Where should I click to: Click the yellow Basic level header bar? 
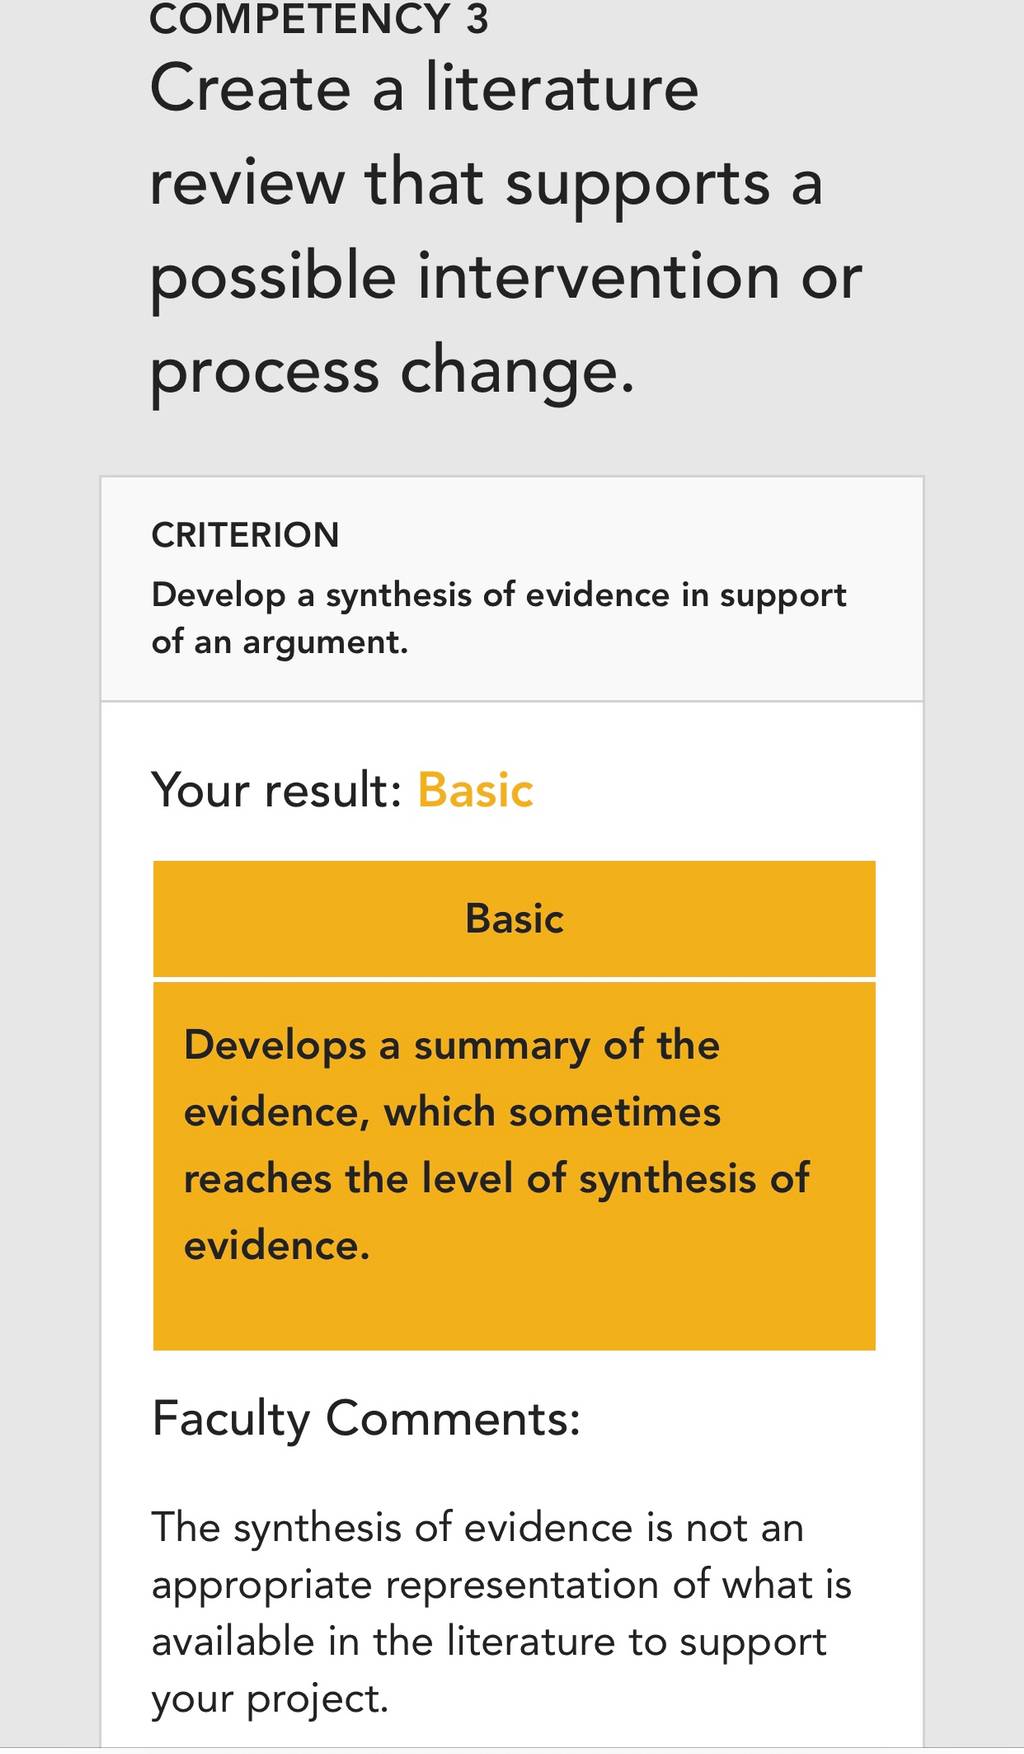pyautogui.click(x=514, y=918)
